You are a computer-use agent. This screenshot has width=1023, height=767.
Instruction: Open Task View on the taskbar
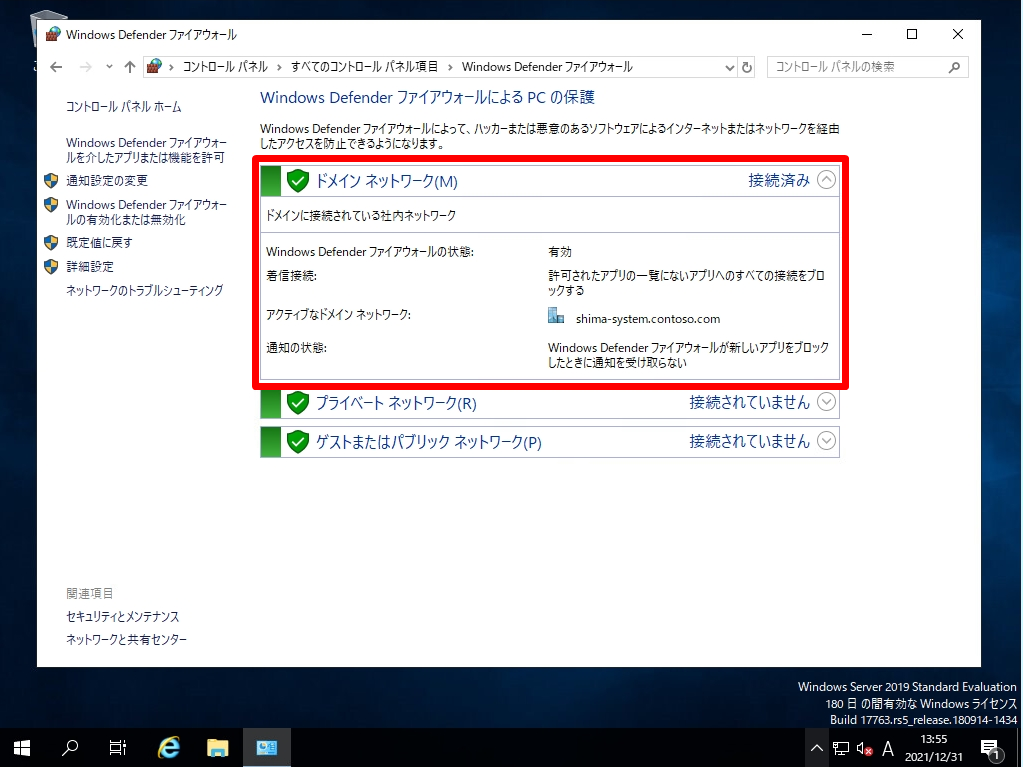tap(118, 747)
